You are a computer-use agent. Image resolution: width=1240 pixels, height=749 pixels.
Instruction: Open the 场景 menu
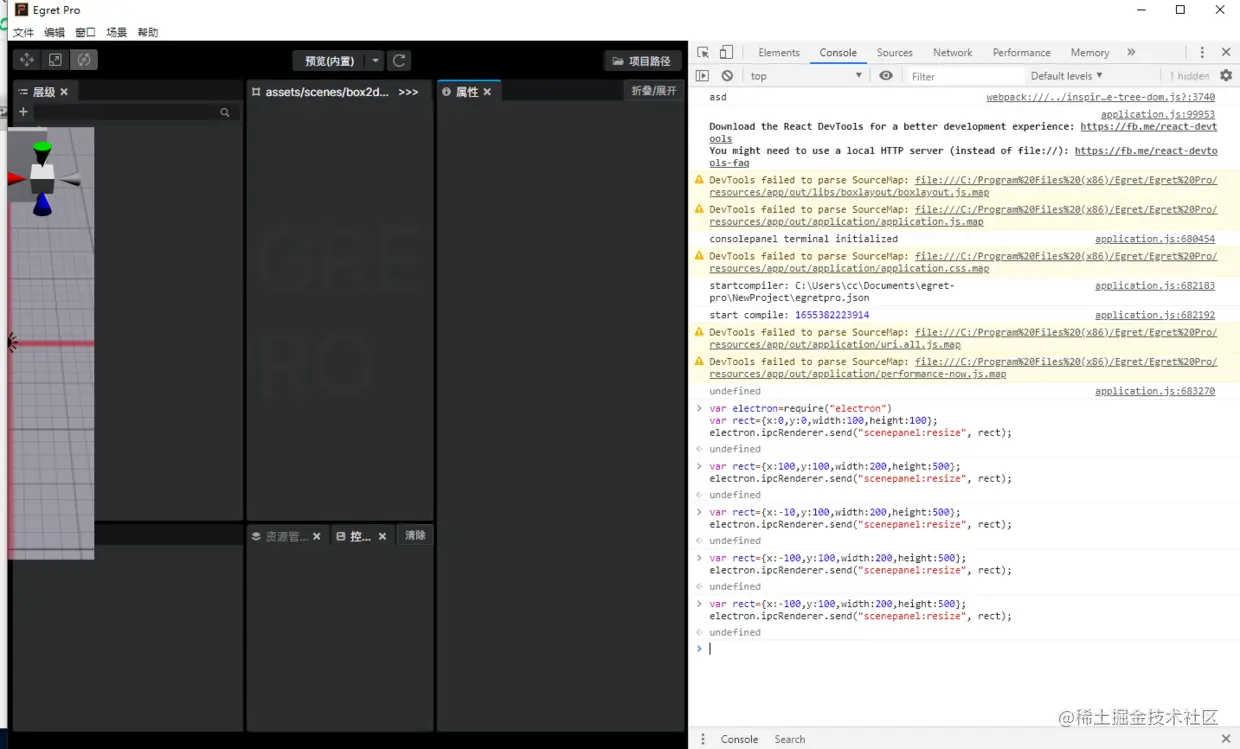click(x=117, y=33)
